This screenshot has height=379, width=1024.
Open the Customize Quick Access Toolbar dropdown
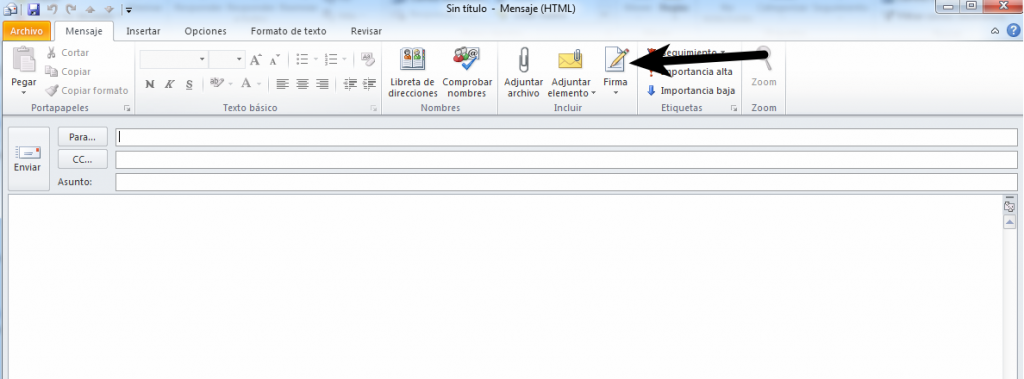point(129,10)
